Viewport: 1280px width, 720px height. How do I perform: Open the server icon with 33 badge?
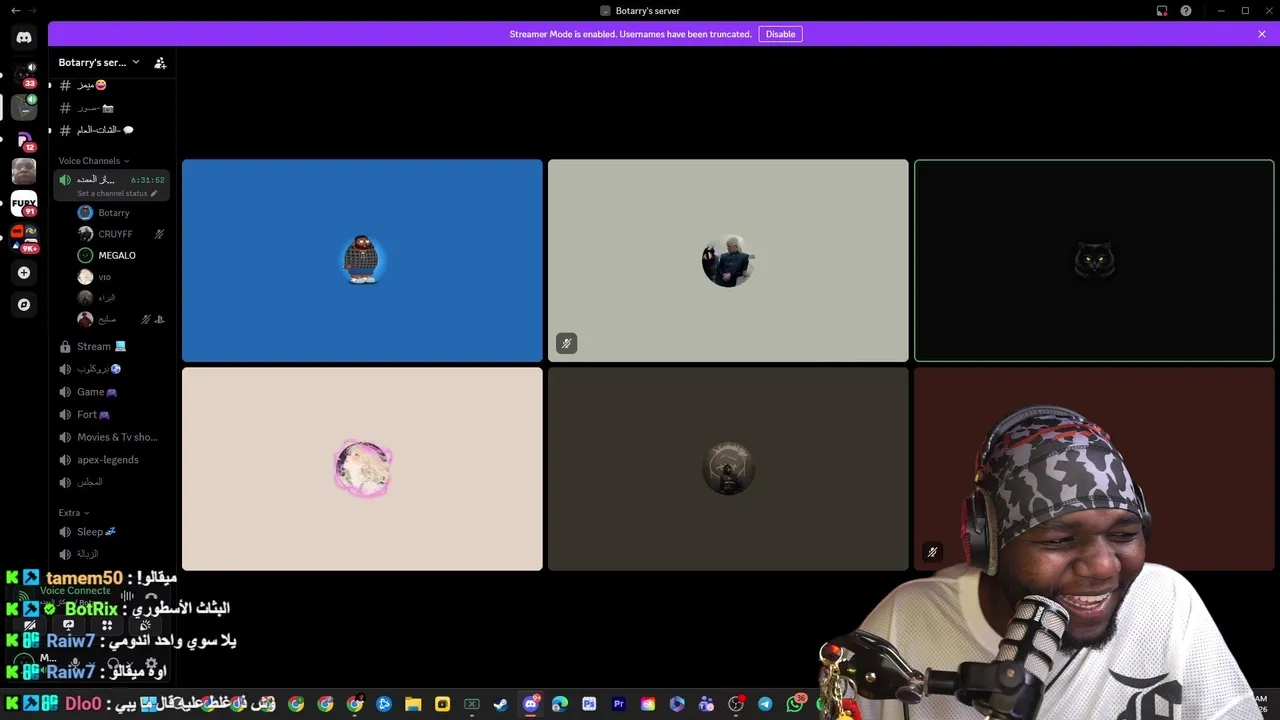pyautogui.click(x=24, y=74)
